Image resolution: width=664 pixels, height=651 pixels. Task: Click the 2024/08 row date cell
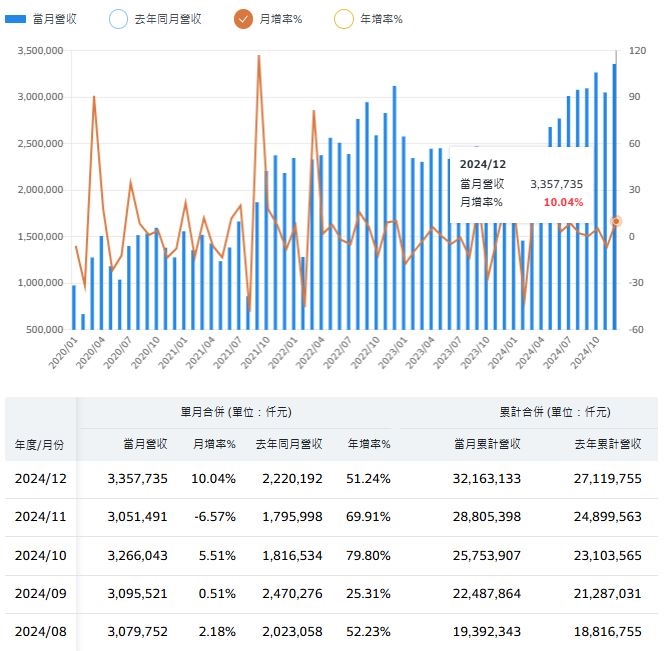(x=41, y=631)
